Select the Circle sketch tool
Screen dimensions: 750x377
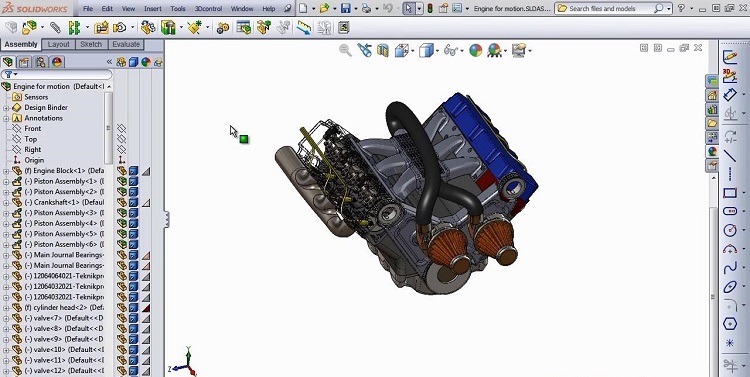(x=730, y=230)
